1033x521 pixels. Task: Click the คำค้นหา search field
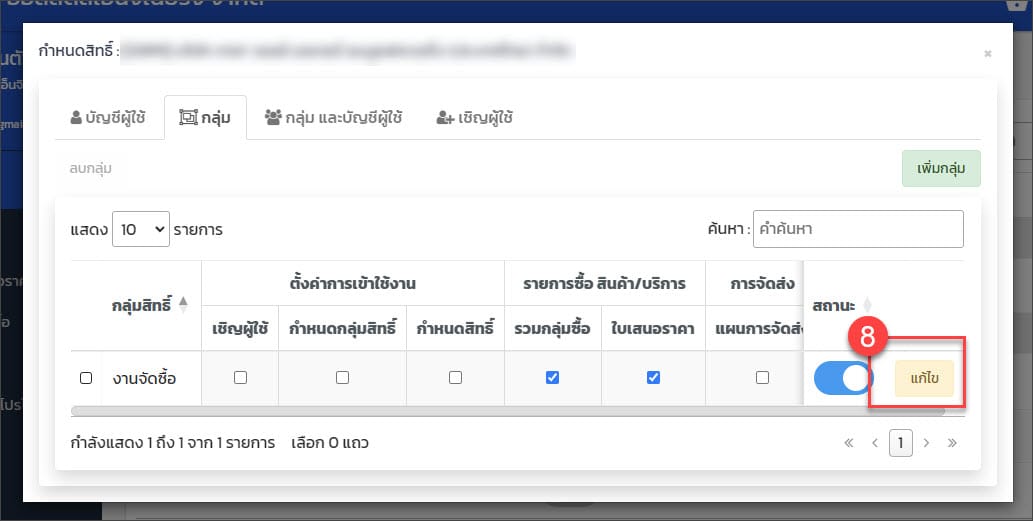click(857, 229)
